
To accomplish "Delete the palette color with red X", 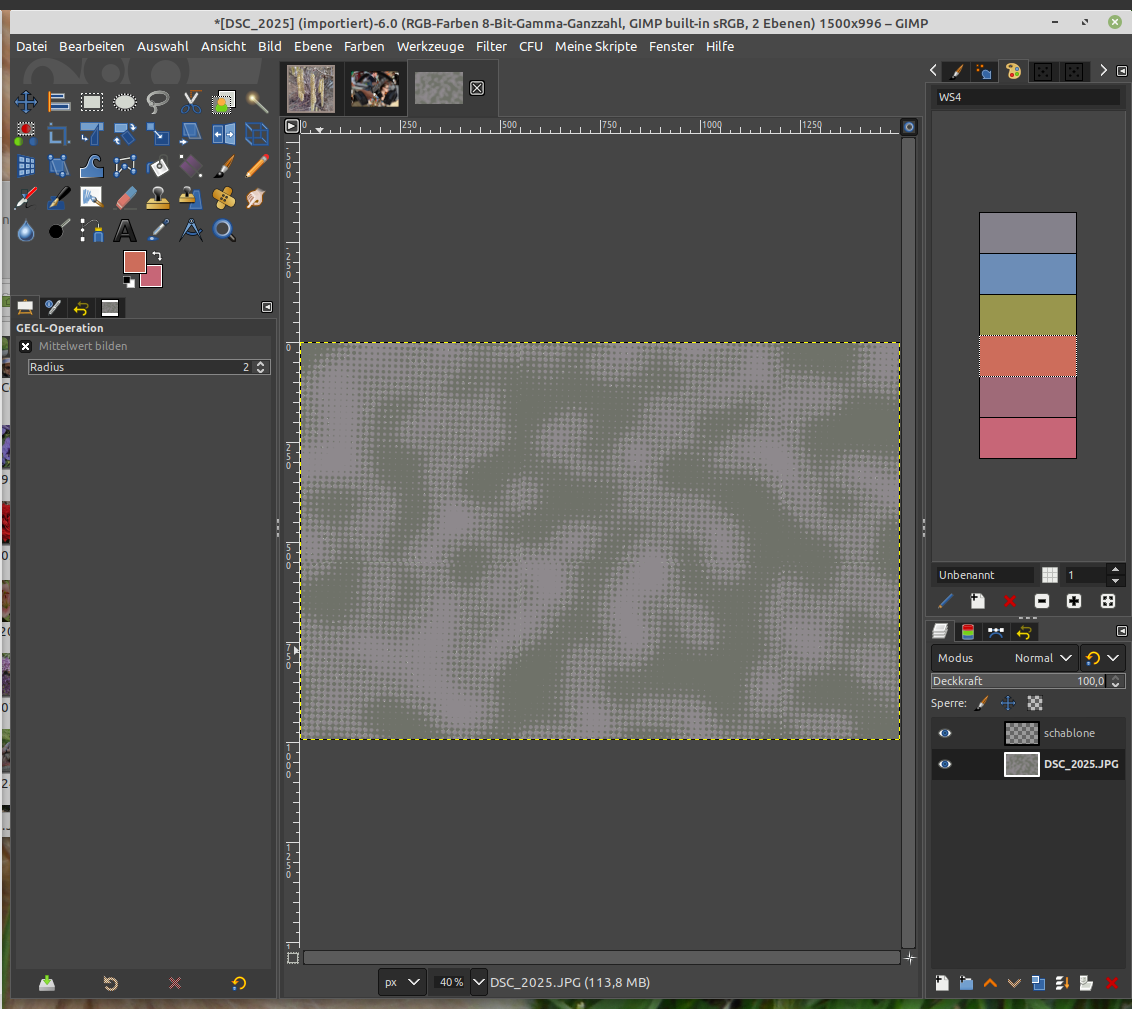I will [x=1009, y=601].
